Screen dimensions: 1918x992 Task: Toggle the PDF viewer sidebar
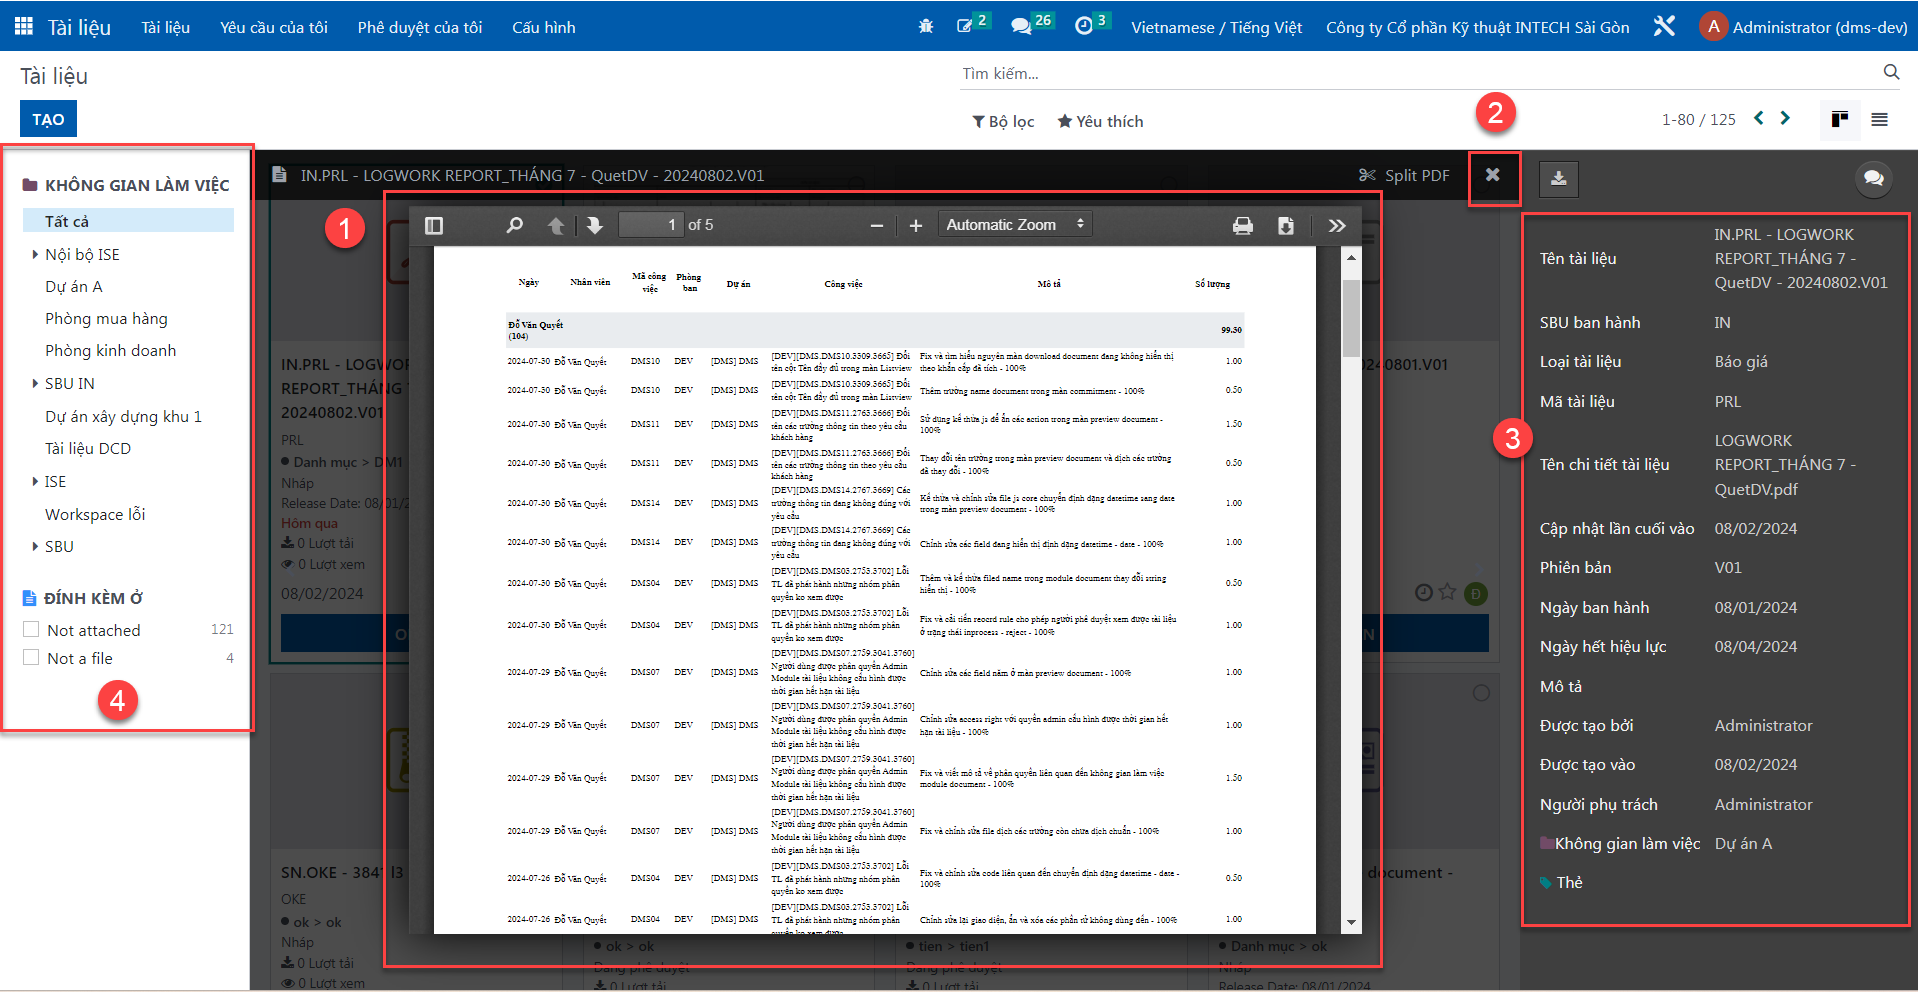coord(434,226)
